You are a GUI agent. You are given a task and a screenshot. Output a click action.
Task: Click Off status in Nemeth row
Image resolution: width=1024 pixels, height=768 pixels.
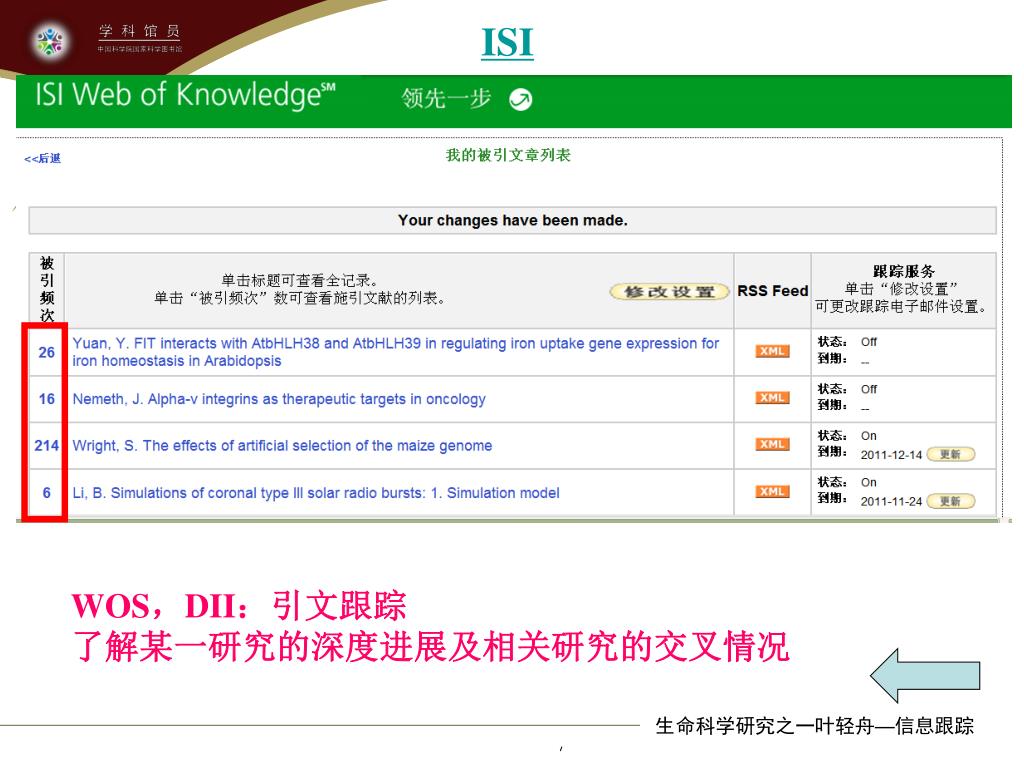tap(869, 389)
